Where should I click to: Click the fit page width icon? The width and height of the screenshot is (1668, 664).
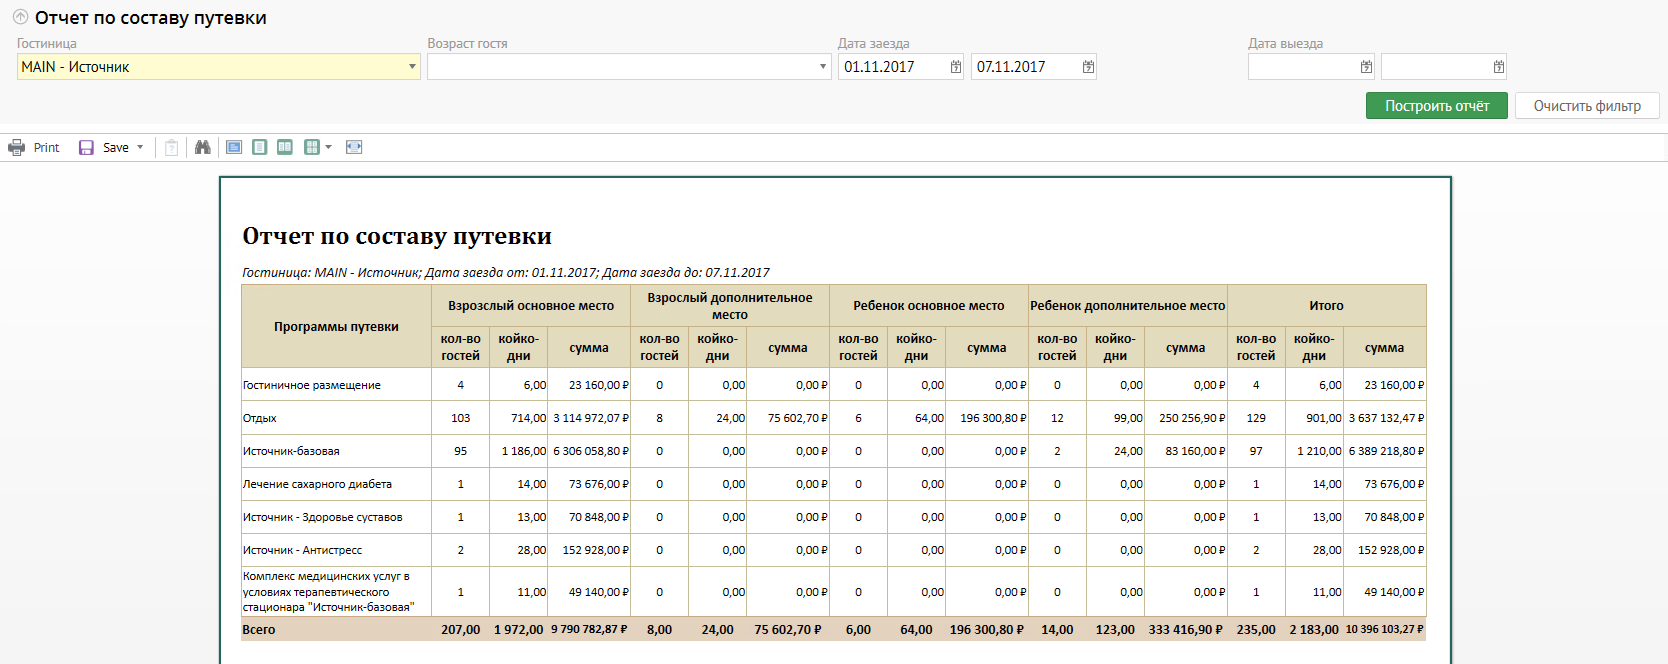[354, 147]
